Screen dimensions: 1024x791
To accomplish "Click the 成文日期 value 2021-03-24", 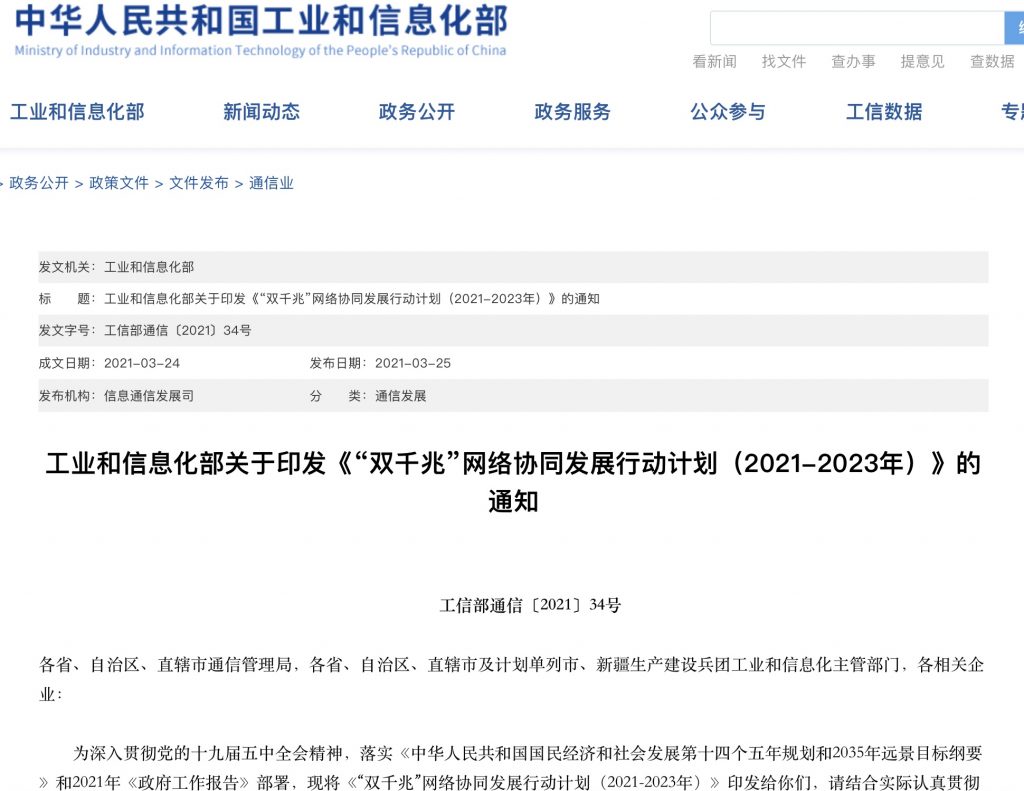I will [x=142, y=363].
